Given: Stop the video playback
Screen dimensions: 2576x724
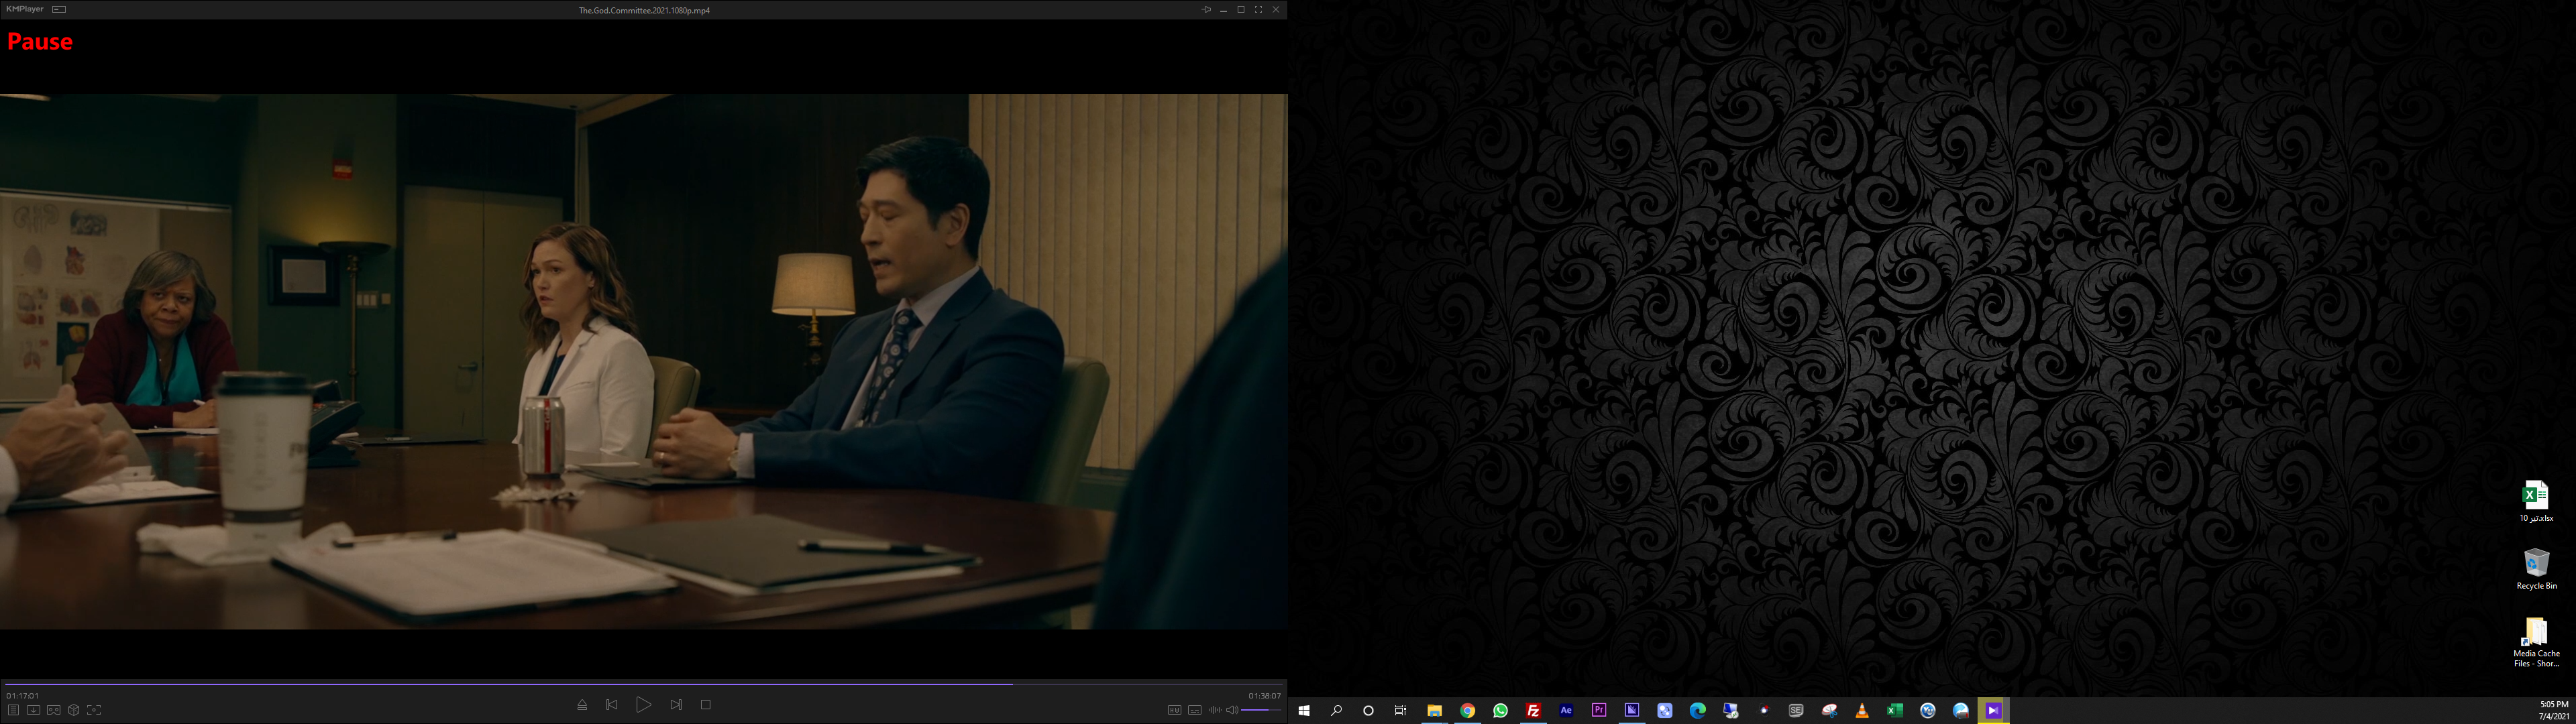Looking at the screenshot, I should pyautogui.click(x=705, y=705).
